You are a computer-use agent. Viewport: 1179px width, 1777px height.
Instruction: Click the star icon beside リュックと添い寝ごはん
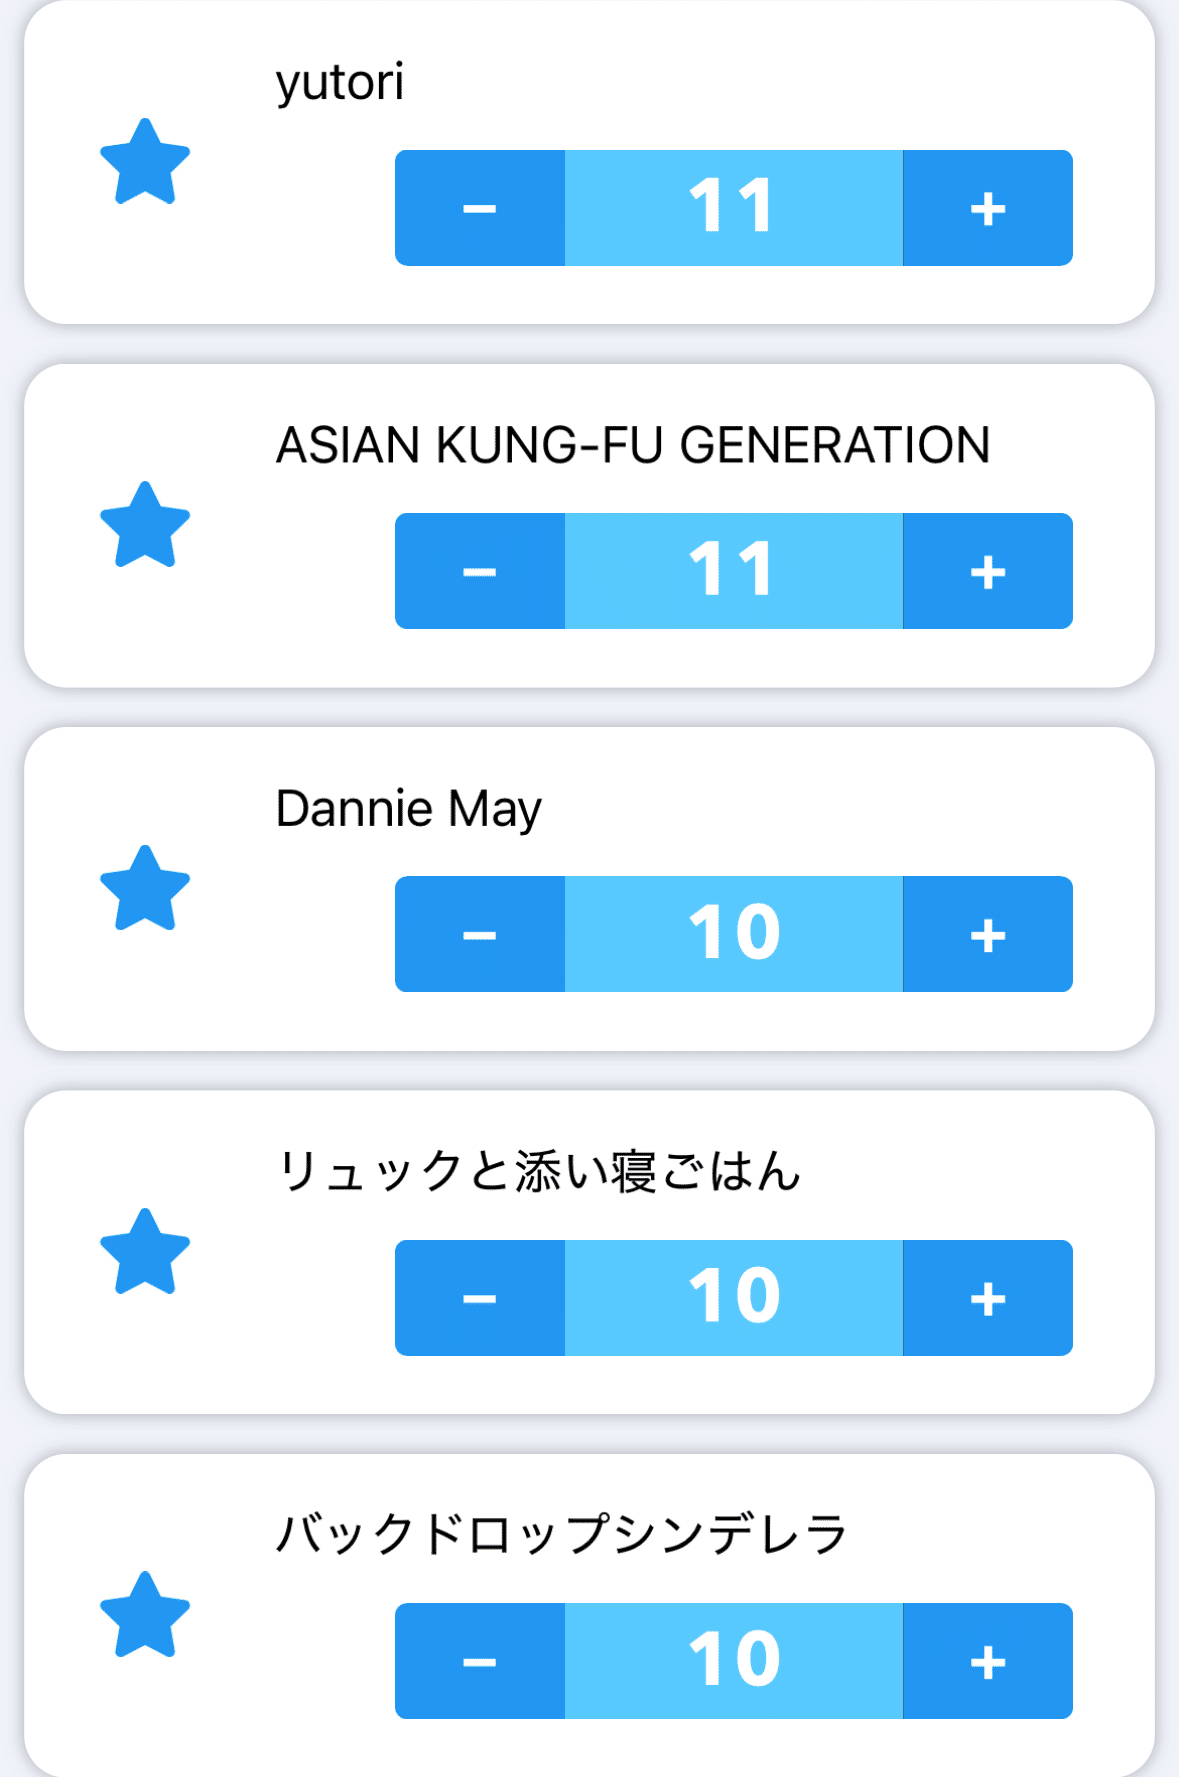coord(145,1252)
